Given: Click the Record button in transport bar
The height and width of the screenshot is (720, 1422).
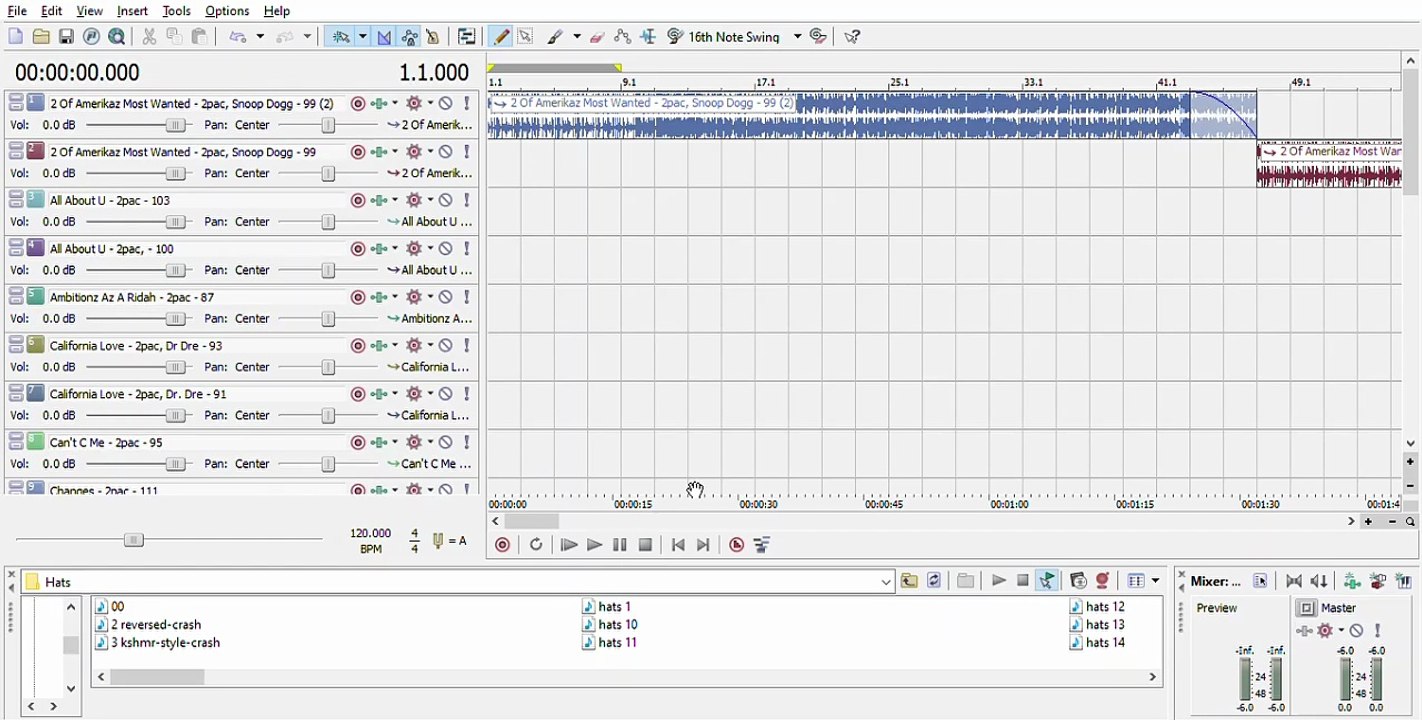Looking at the screenshot, I should click(502, 545).
